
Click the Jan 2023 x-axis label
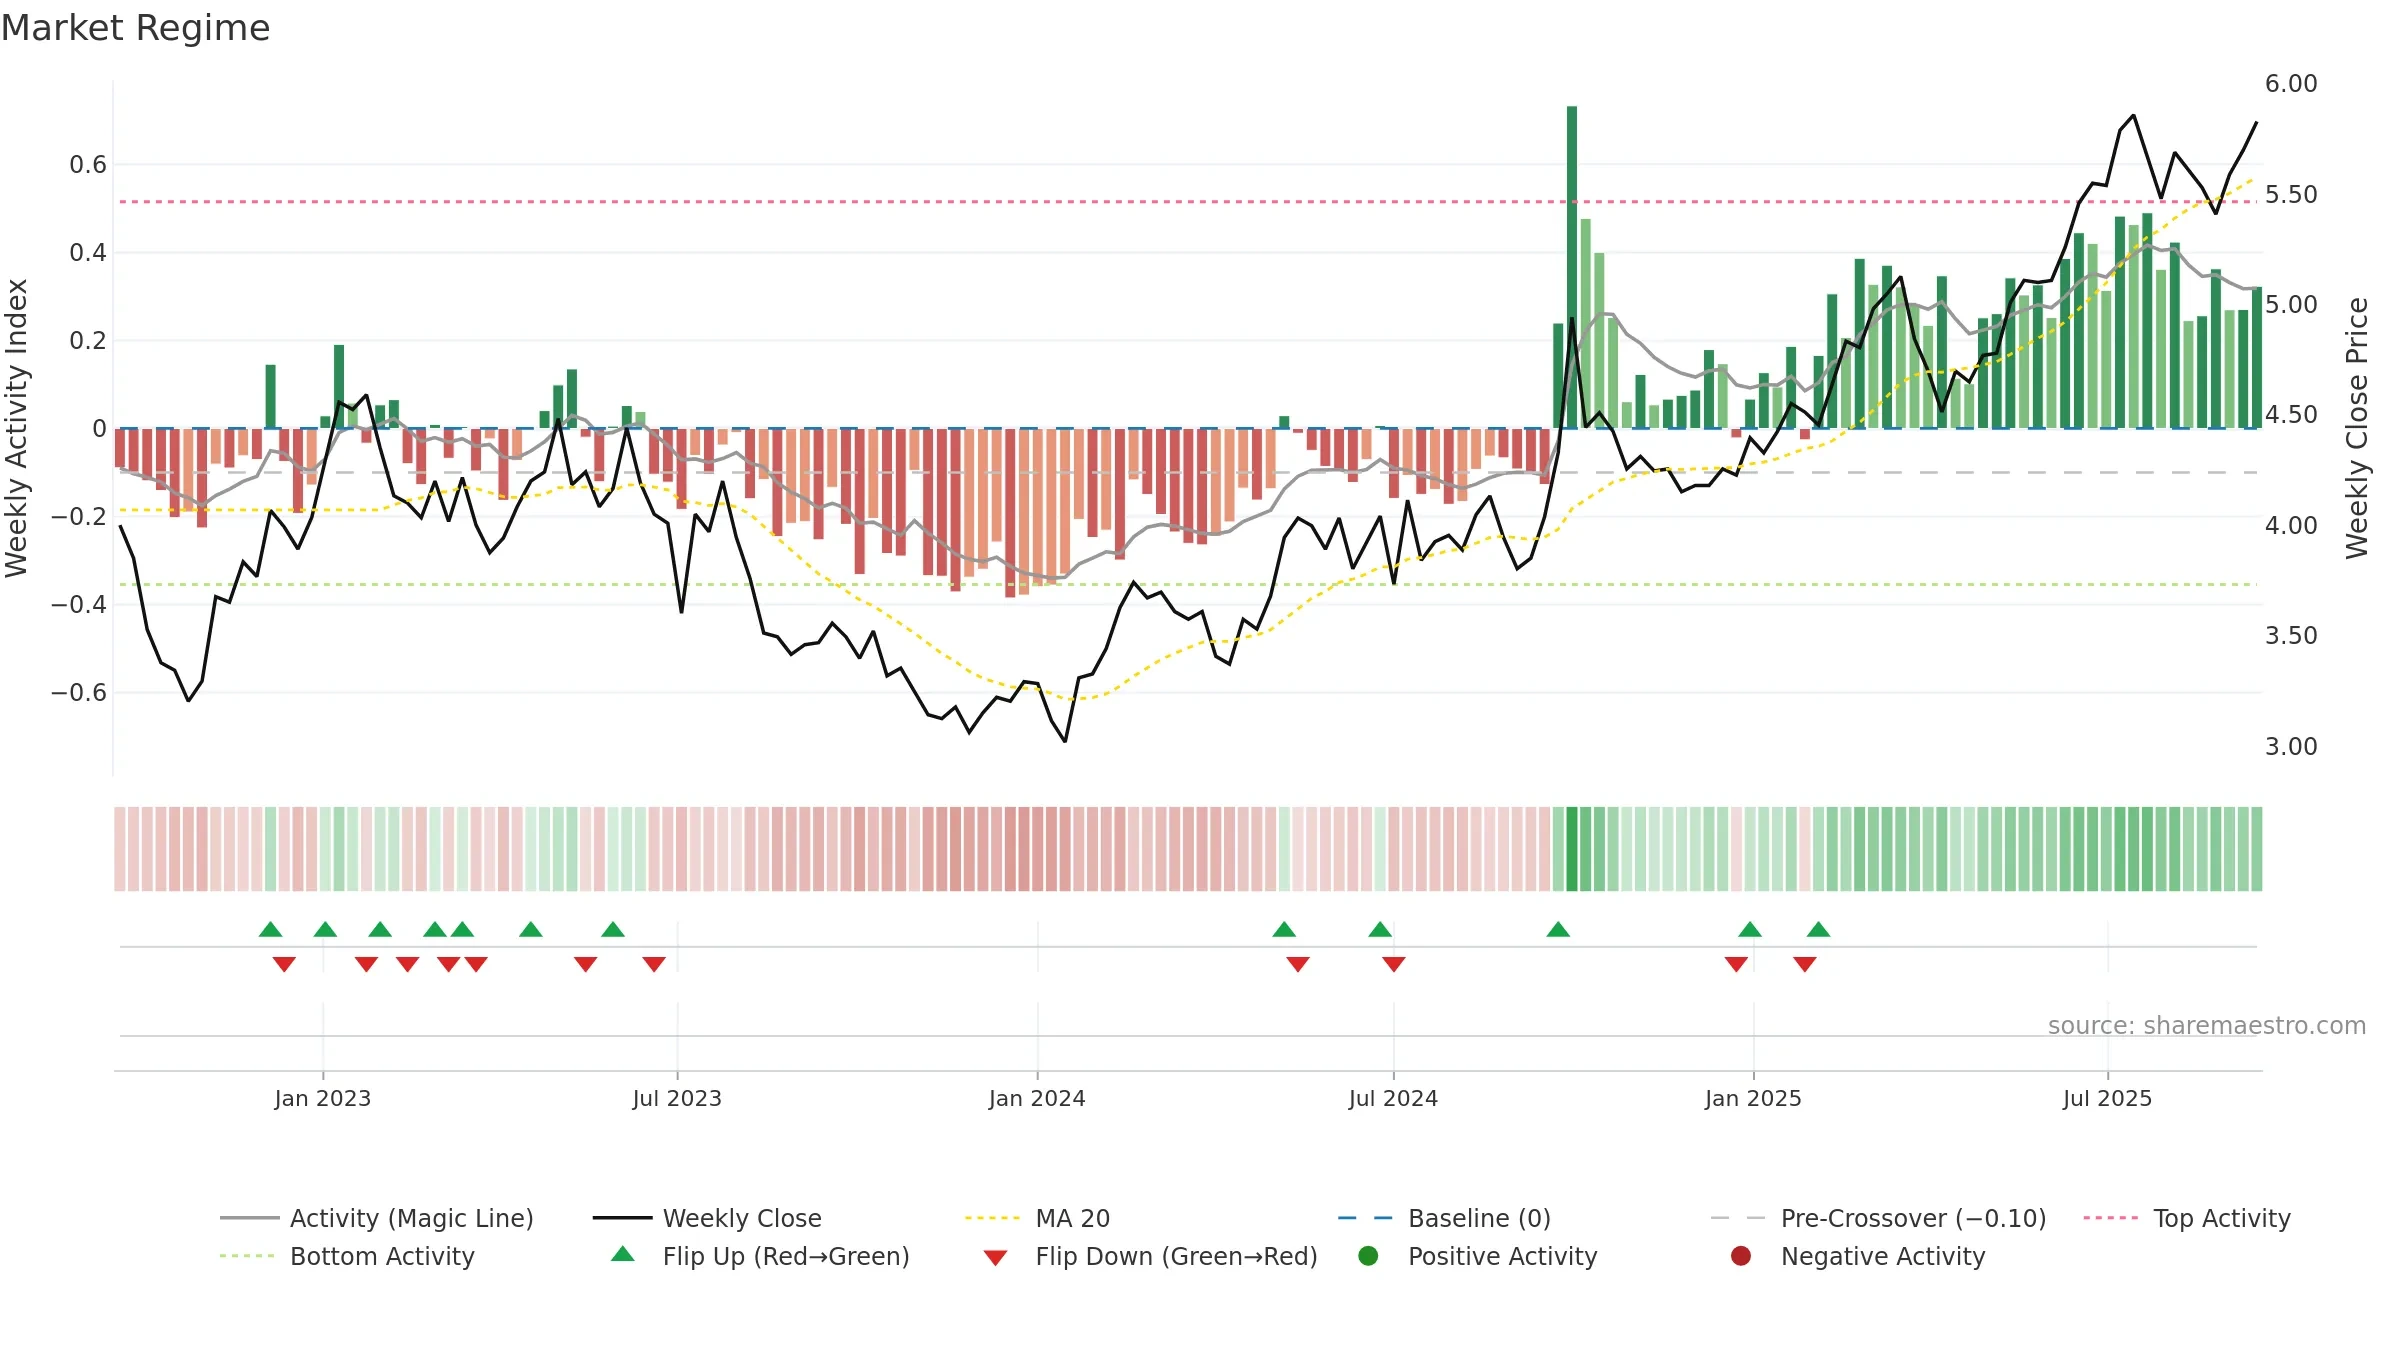(323, 1098)
